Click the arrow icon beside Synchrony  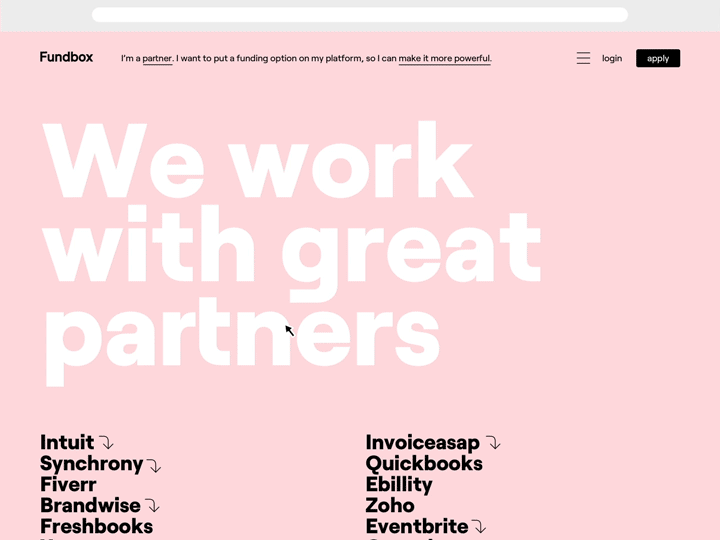(x=154, y=465)
